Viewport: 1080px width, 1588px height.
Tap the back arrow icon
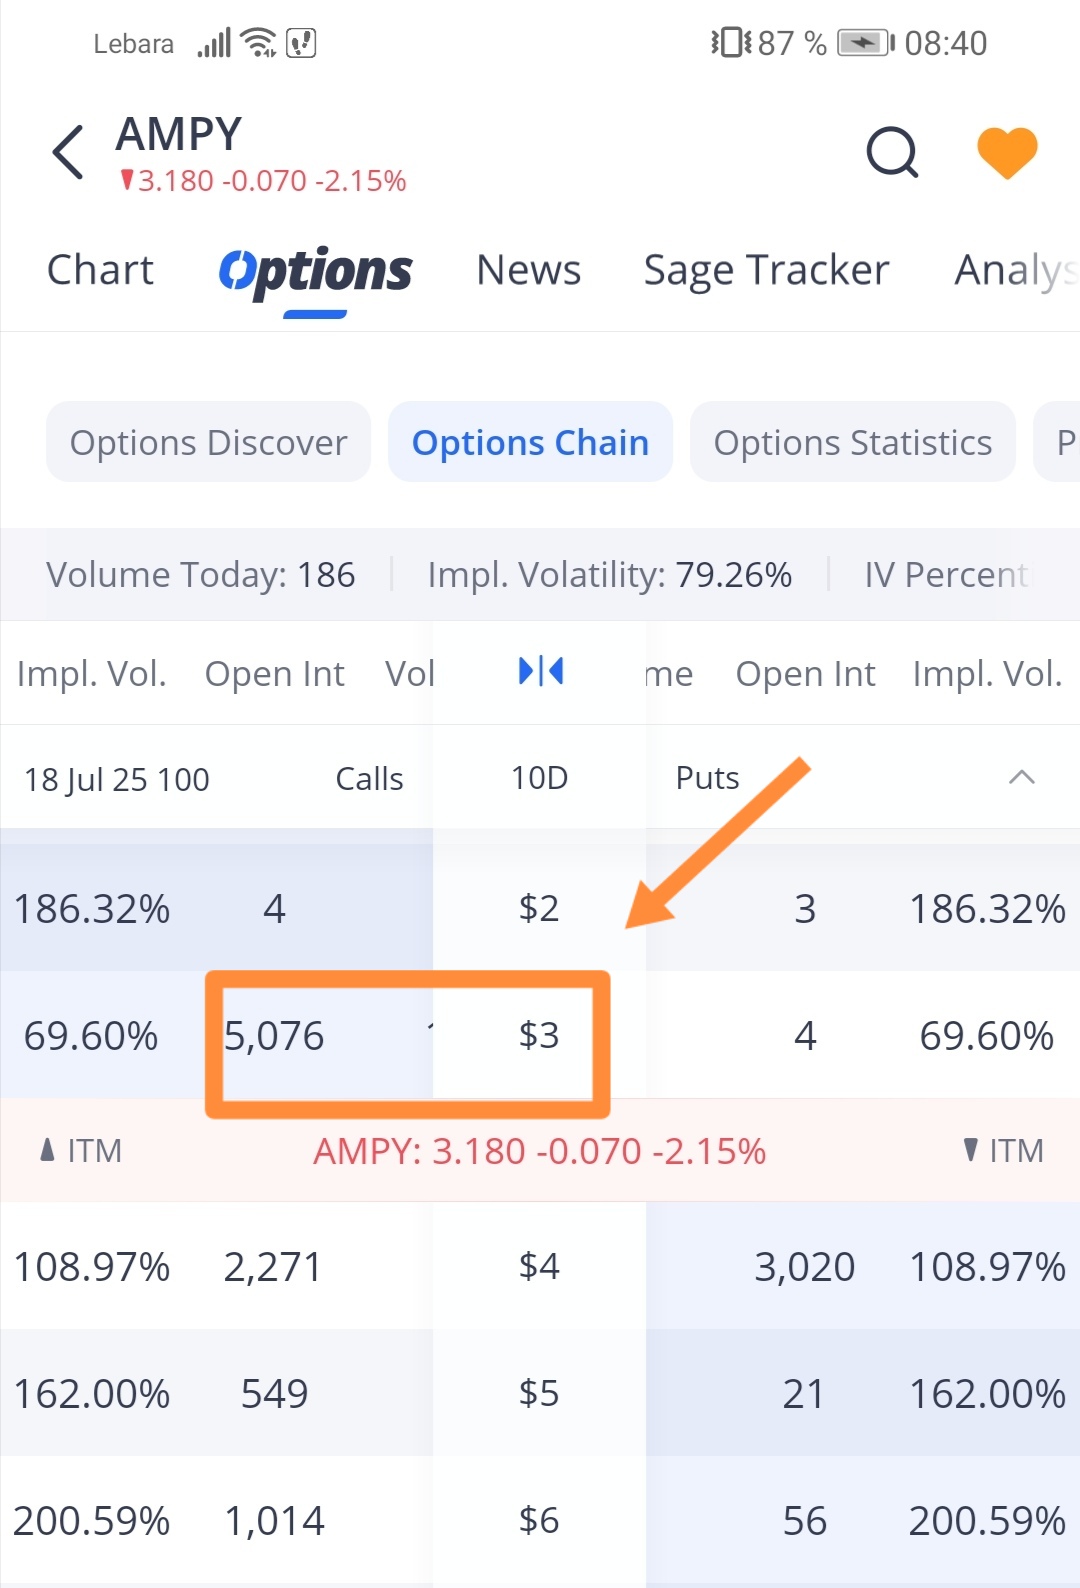tap(68, 153)
